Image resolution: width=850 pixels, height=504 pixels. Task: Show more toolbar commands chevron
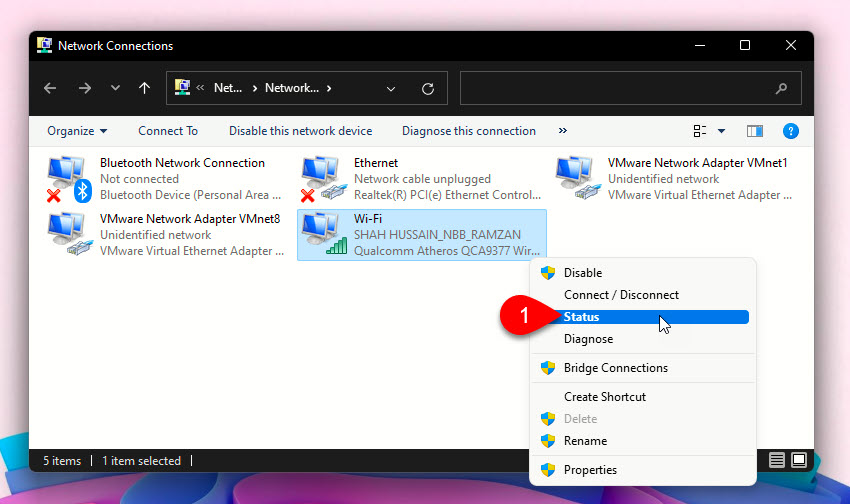[563, 131]
